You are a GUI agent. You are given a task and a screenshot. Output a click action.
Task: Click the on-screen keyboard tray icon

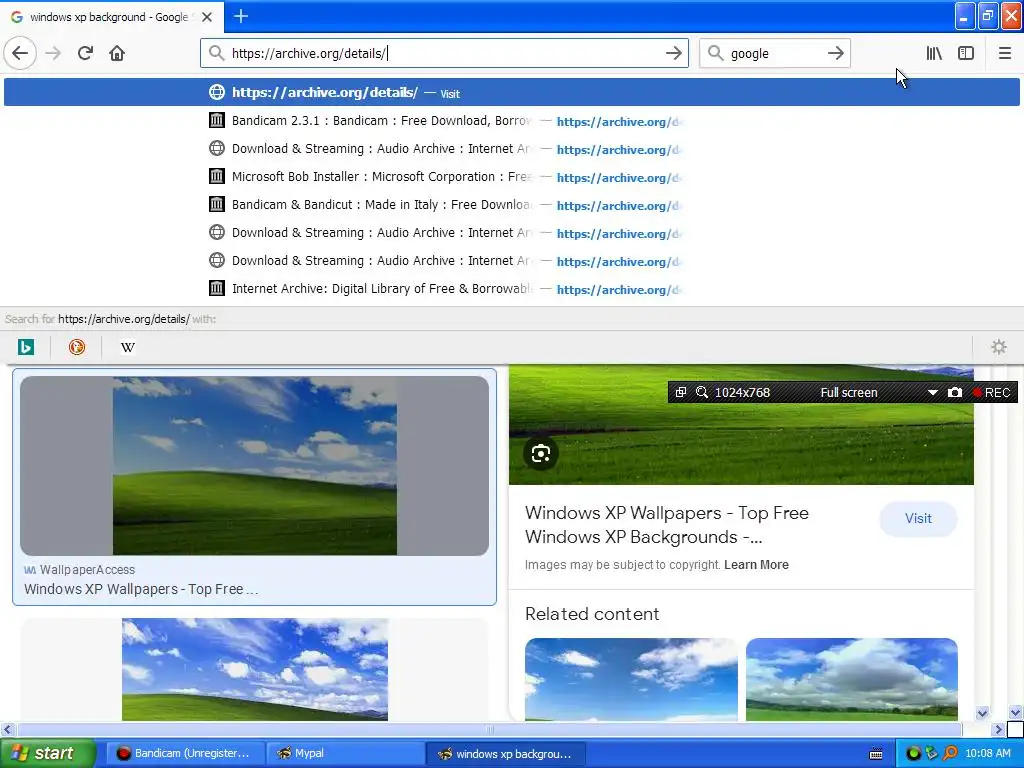876,754
